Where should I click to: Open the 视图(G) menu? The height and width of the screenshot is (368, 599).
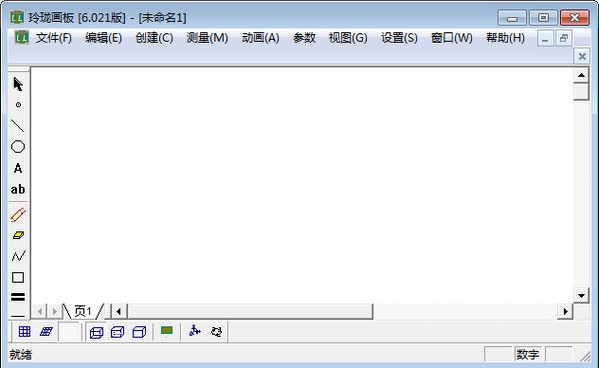pos(348,38)
